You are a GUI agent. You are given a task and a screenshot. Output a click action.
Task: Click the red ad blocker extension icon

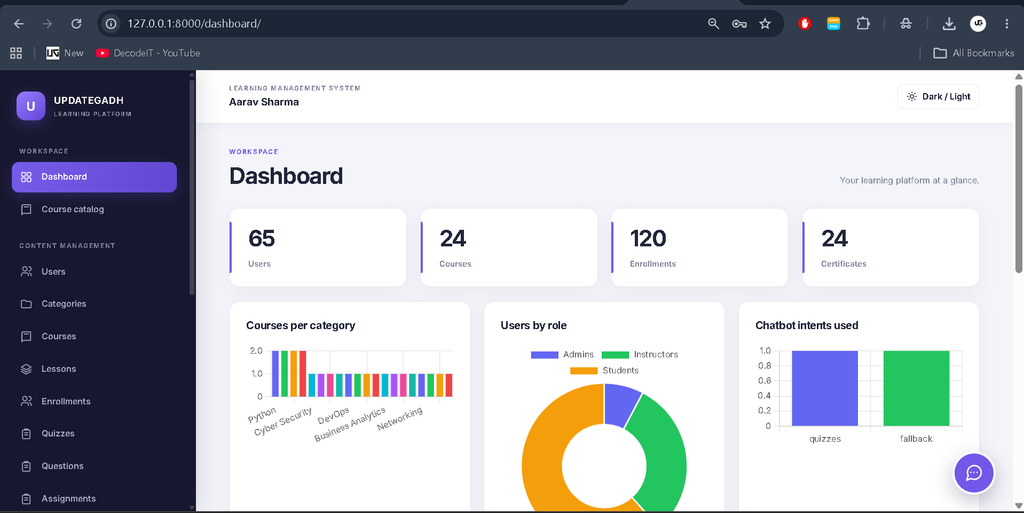pyautogui.click(x=805, y=23)
